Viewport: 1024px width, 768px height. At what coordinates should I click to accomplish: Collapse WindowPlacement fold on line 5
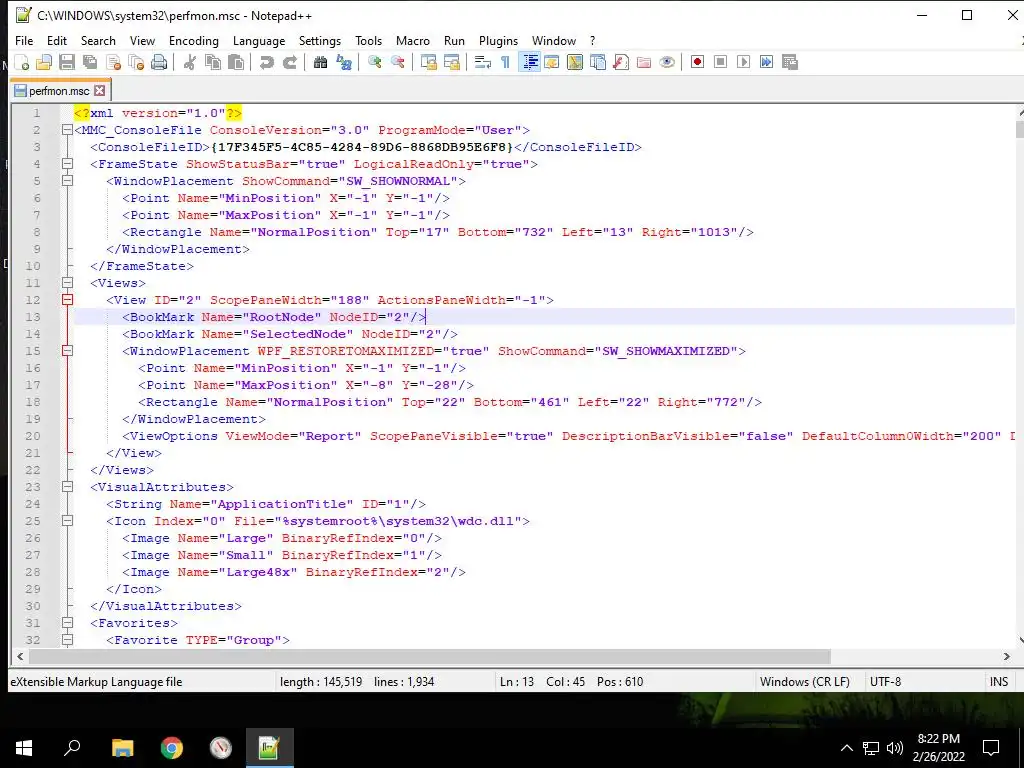pos(67,181)
